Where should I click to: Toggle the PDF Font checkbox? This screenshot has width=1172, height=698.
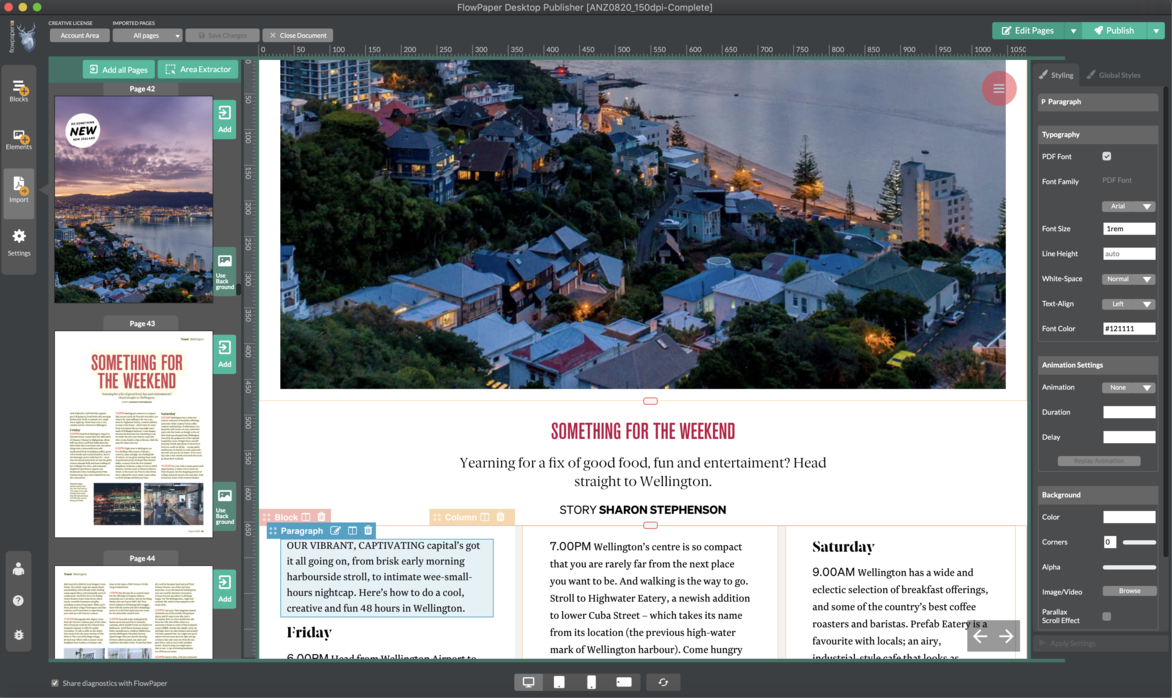pos(1107,157)
